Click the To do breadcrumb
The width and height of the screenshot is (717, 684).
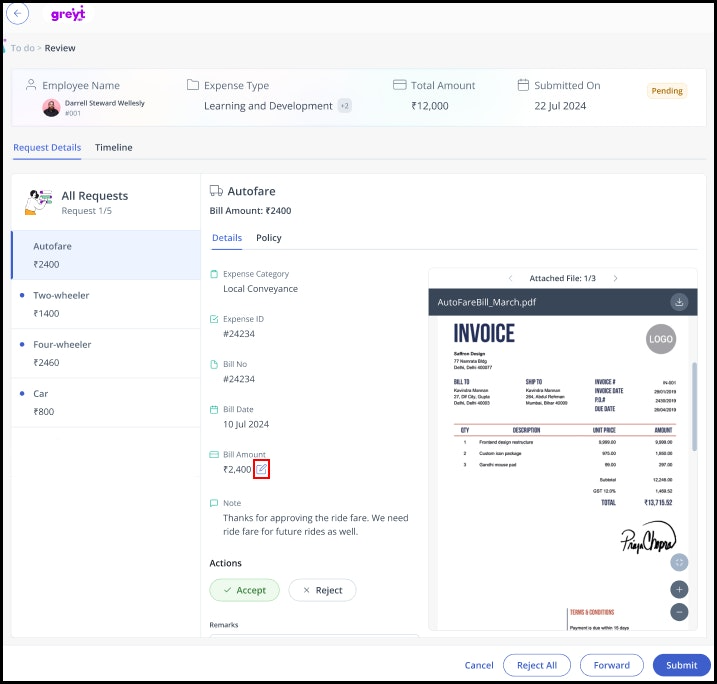pos(22,48)
